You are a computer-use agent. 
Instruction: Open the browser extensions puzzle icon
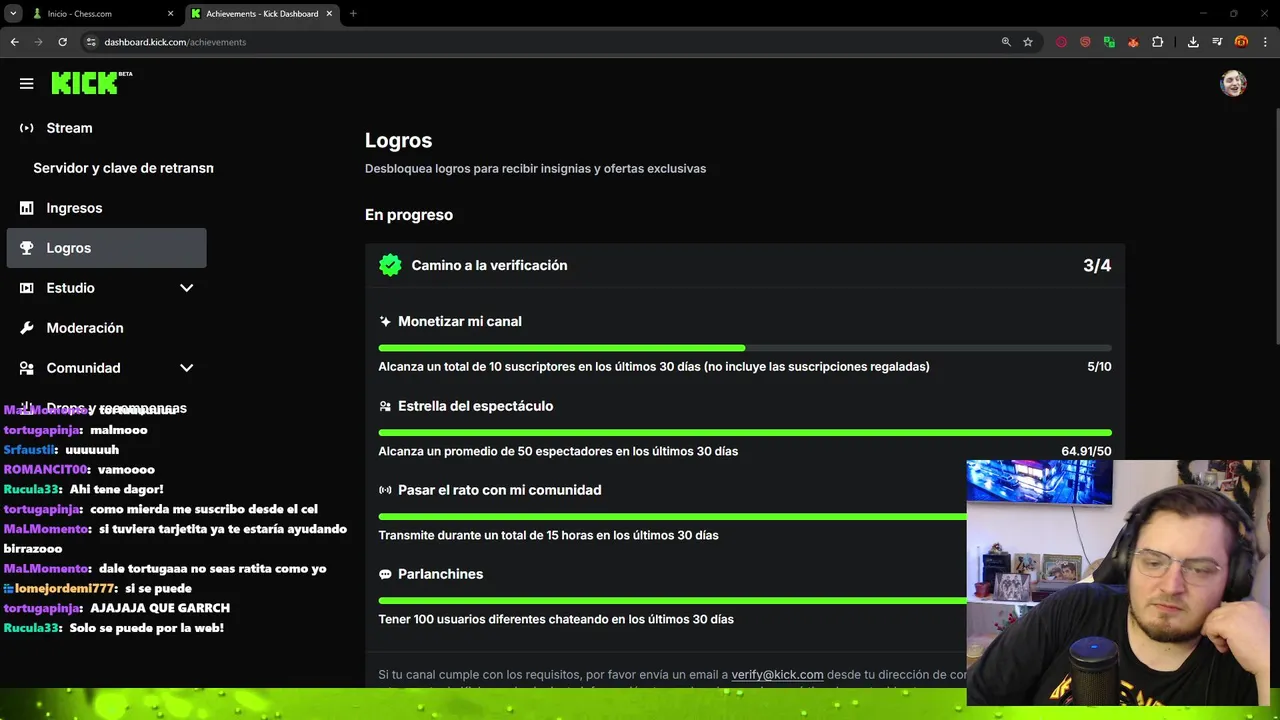(x=1158, y=42)
